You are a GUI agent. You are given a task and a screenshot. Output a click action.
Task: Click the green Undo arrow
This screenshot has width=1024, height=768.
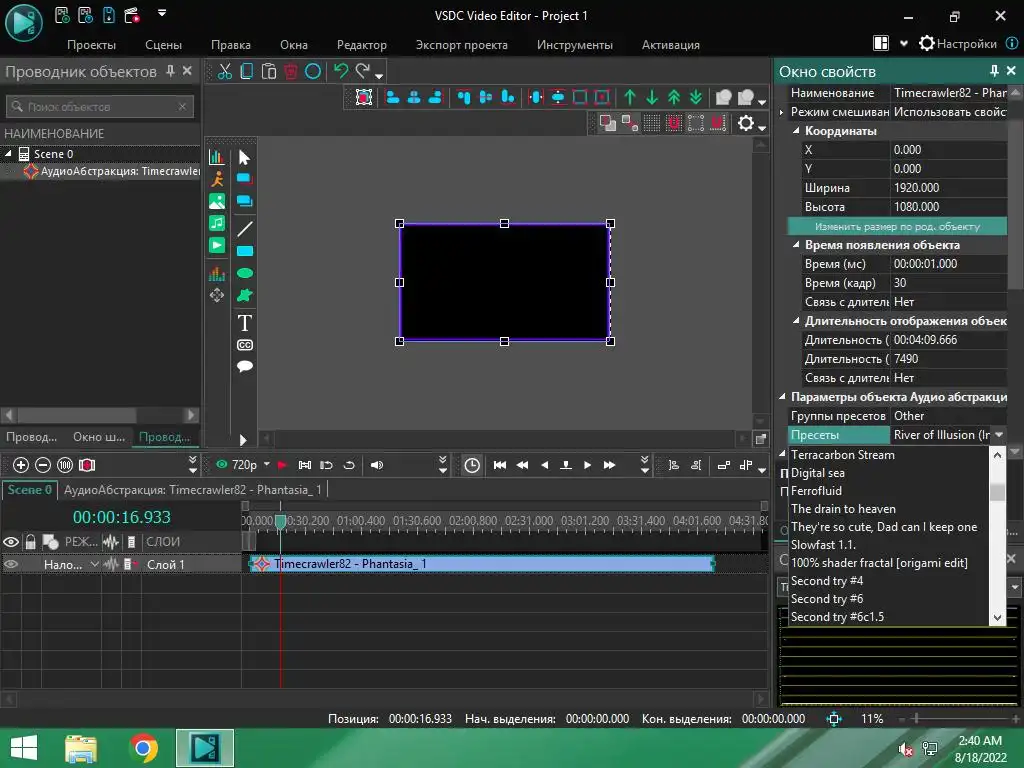pos(340,71)
